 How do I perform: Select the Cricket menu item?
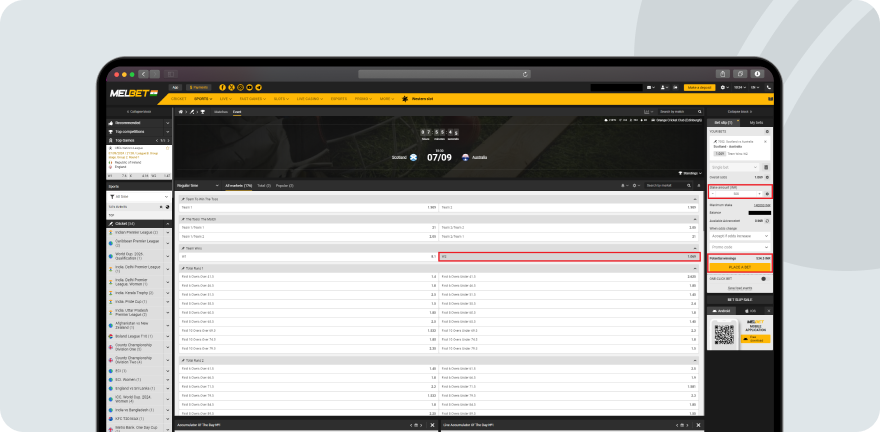coord(178,99)
